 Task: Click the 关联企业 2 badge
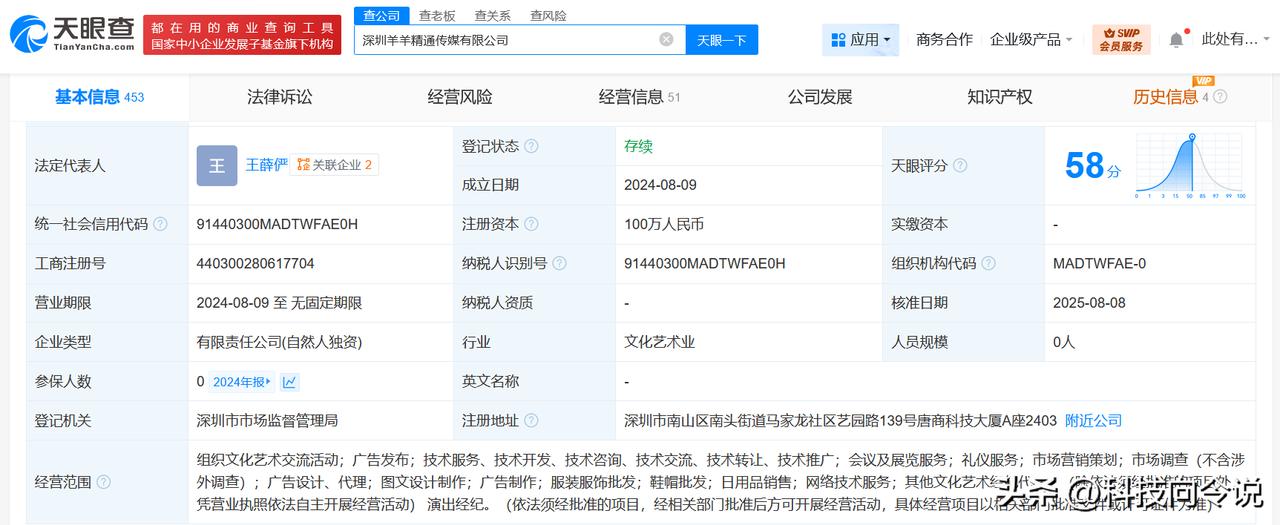[335, 165]
